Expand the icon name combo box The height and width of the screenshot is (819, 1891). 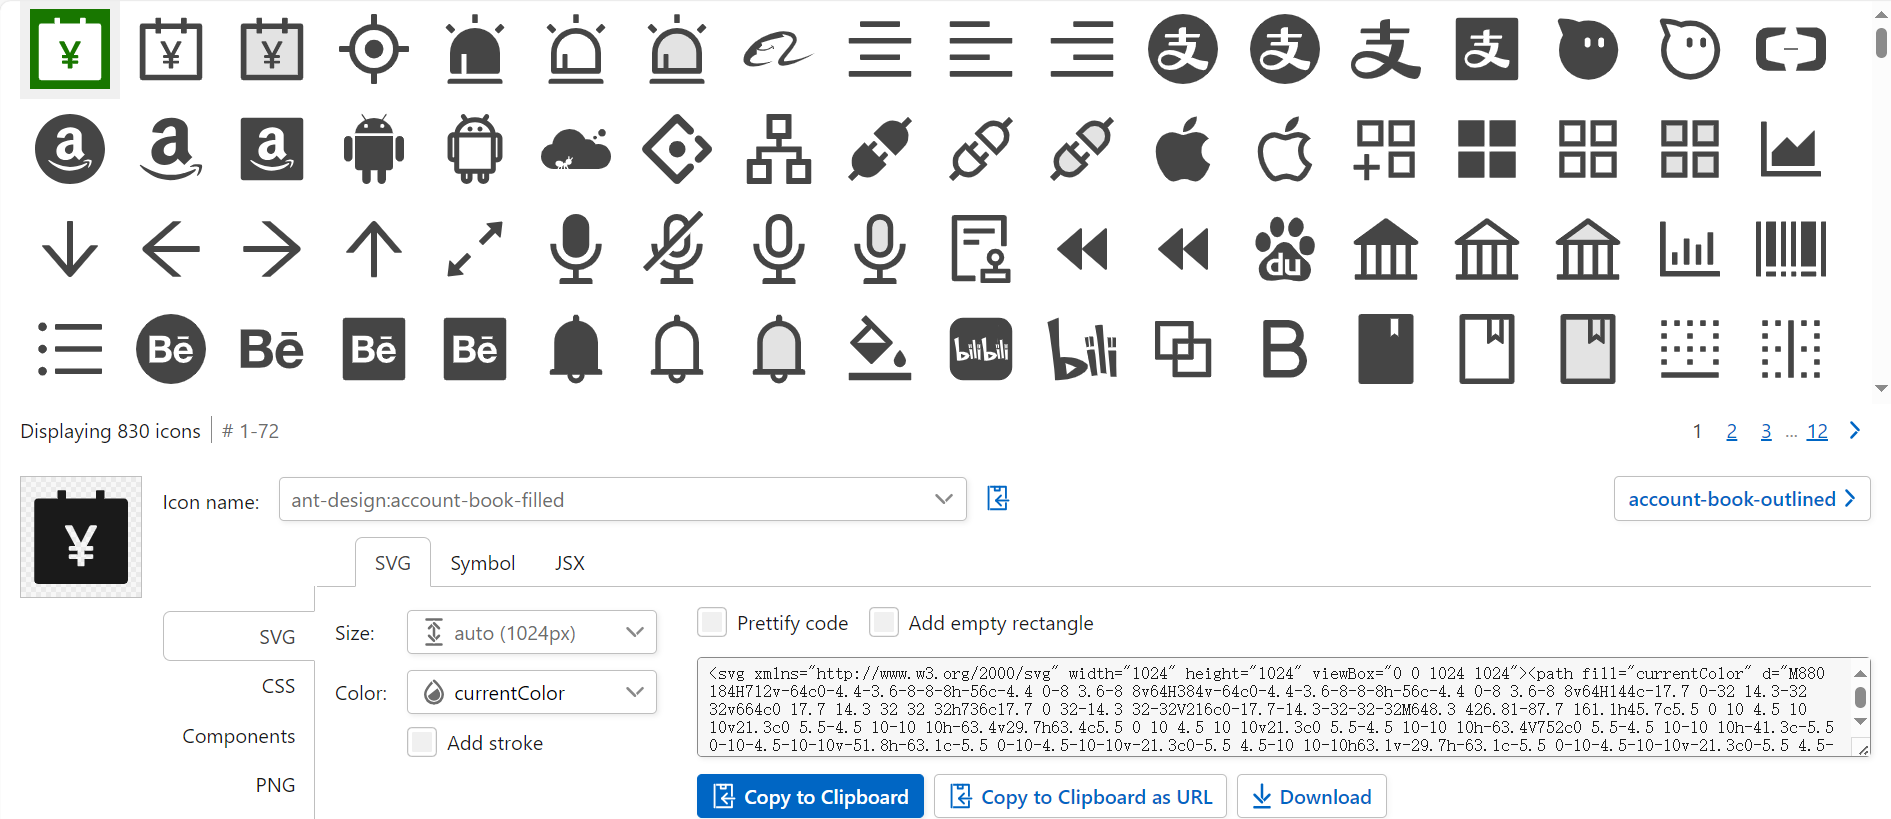943,499
